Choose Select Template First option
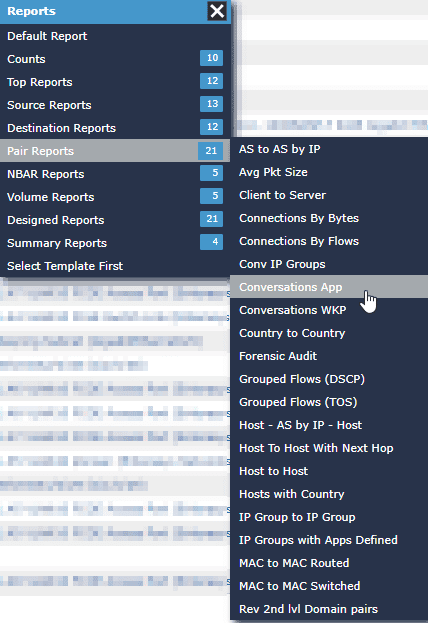The image size is (428, 623). (115, 266)
